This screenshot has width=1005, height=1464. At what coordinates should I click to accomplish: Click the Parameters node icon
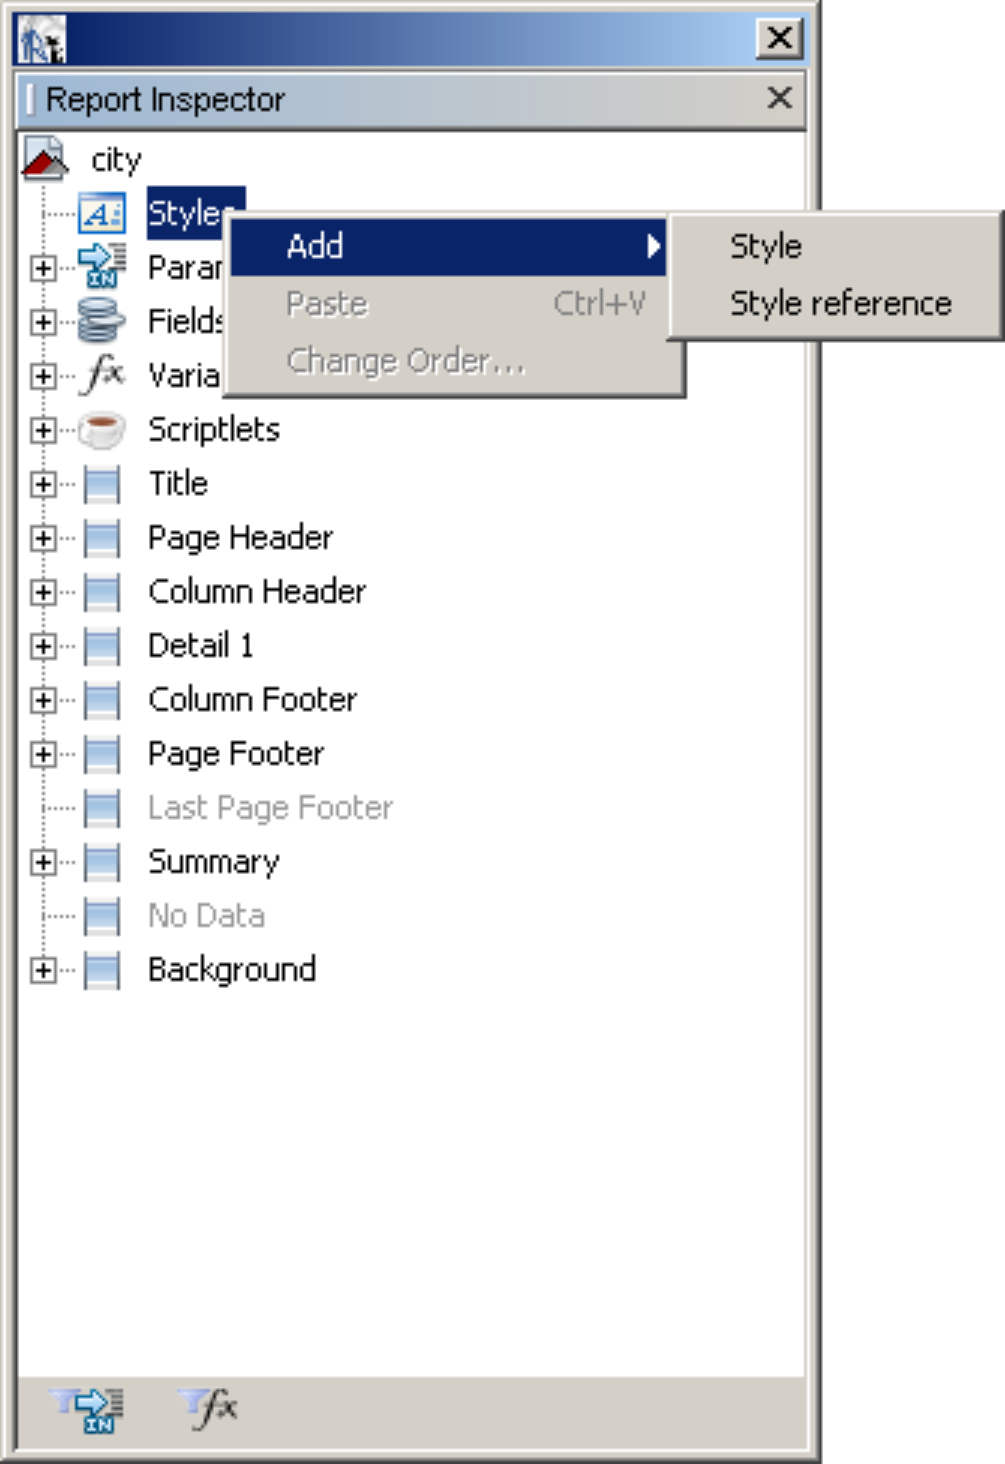click(x=102, y=267)
